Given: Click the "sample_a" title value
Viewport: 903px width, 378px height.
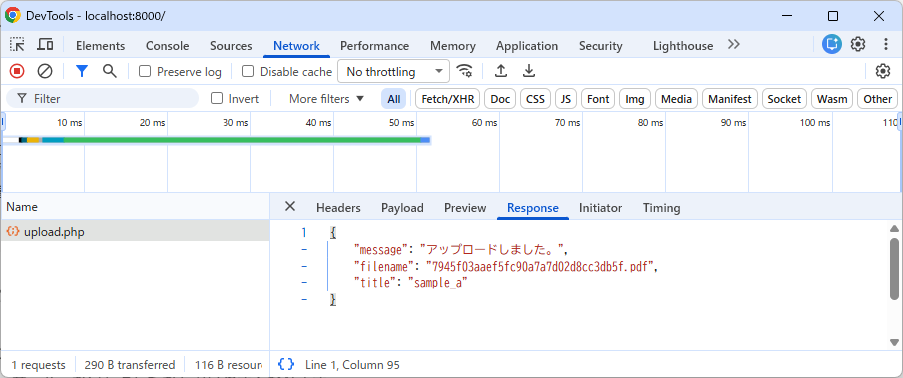Looking at the screenshot, I should click(x=437, y=283).
